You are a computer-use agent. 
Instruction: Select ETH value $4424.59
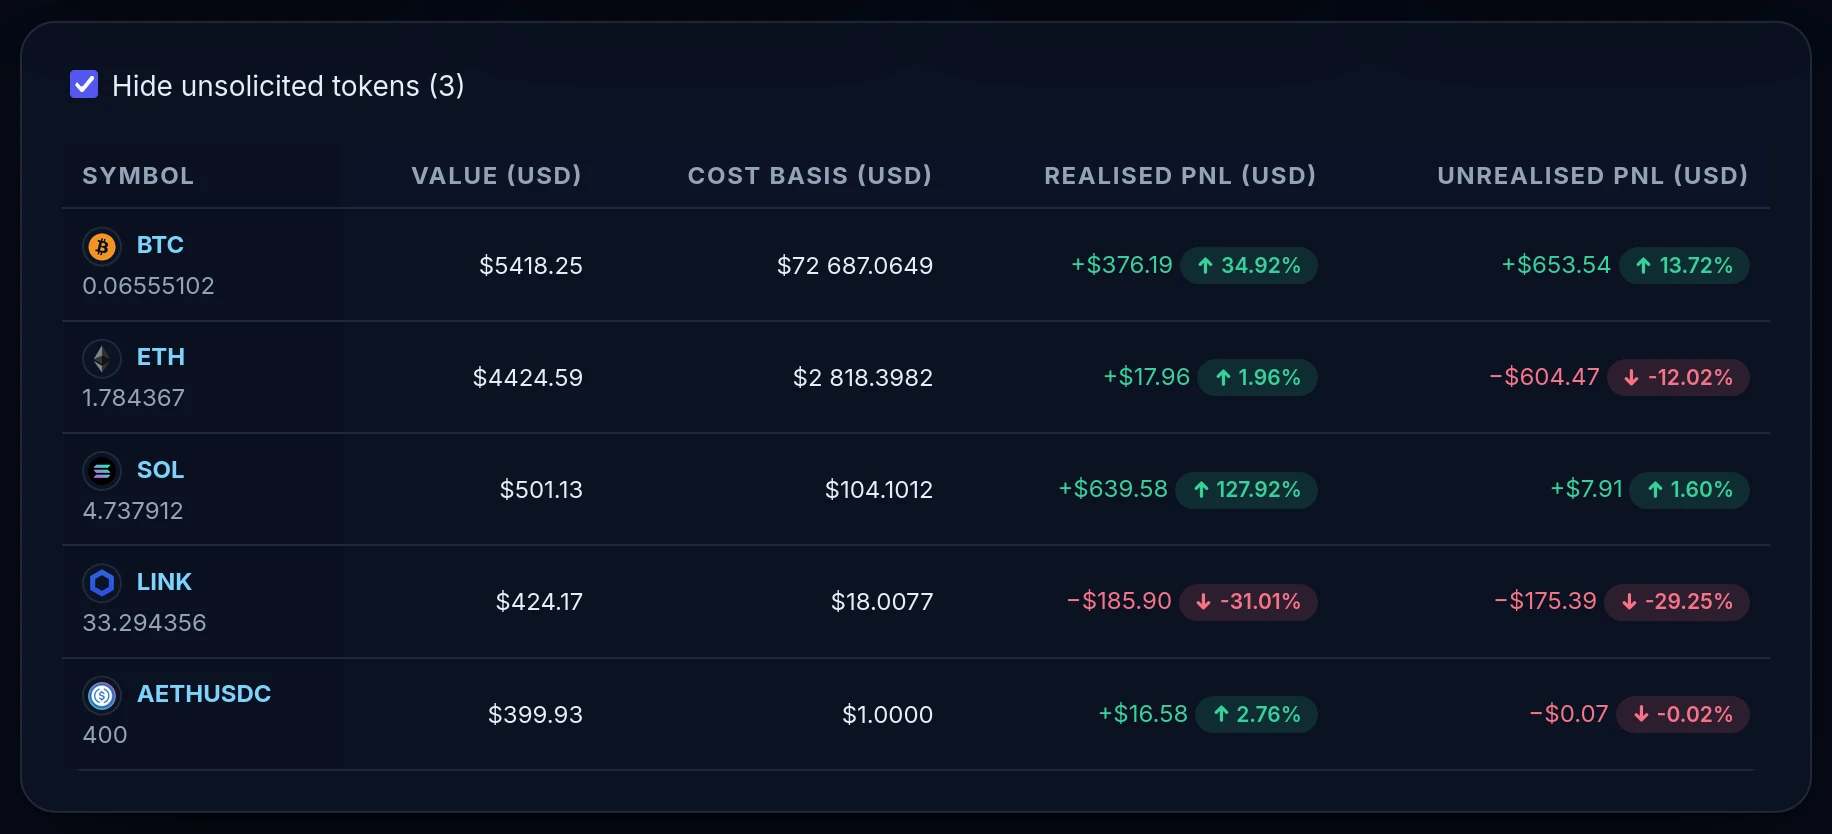point(528,378)
